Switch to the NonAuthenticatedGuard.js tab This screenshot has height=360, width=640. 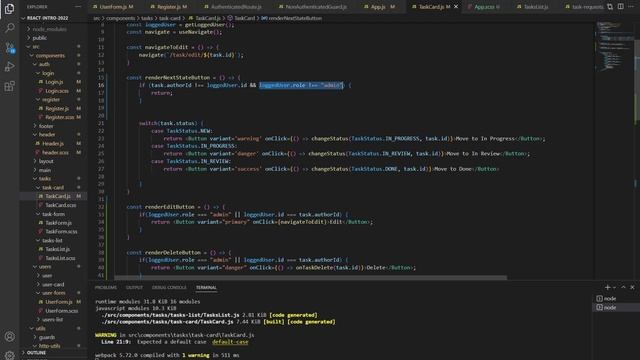tap(316, 7)
